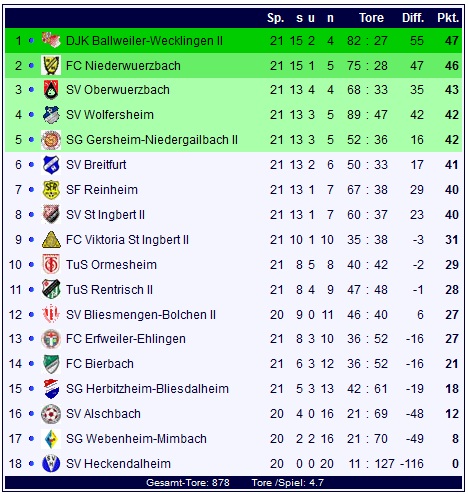Click the SV Heckendalheim blue round crest
This screenshot has height=494, width=468.
click(x=51, y=464)
